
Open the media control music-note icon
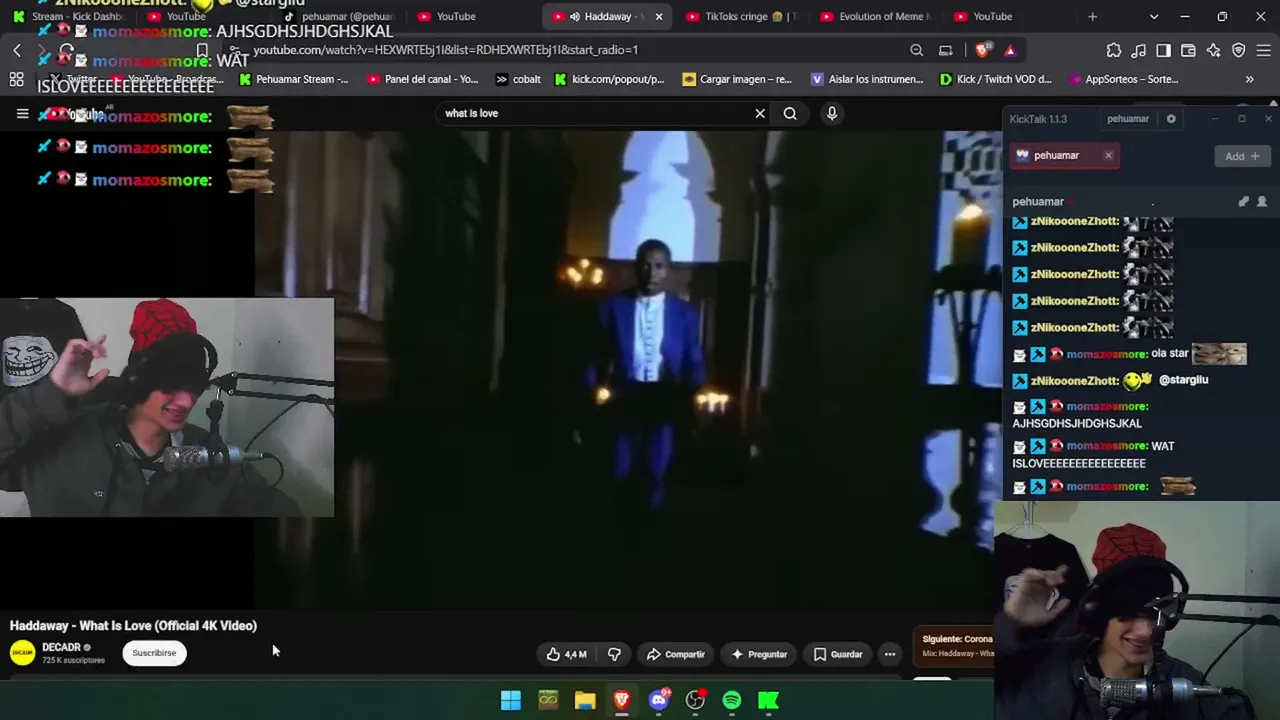[1139, 50]
